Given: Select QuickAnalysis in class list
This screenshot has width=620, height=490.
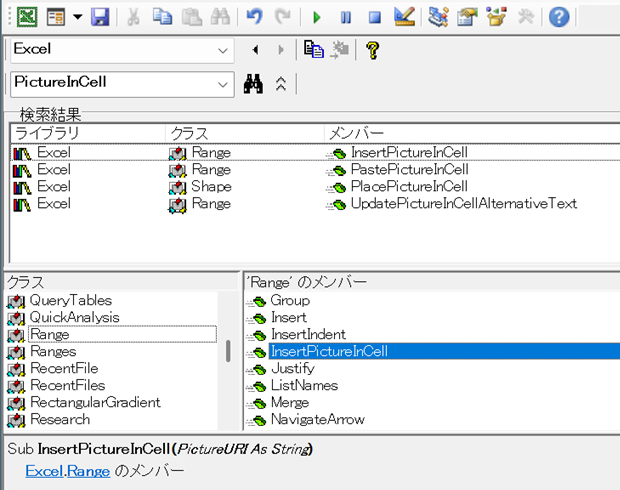Looking at the screenshot, I should 74,317.
